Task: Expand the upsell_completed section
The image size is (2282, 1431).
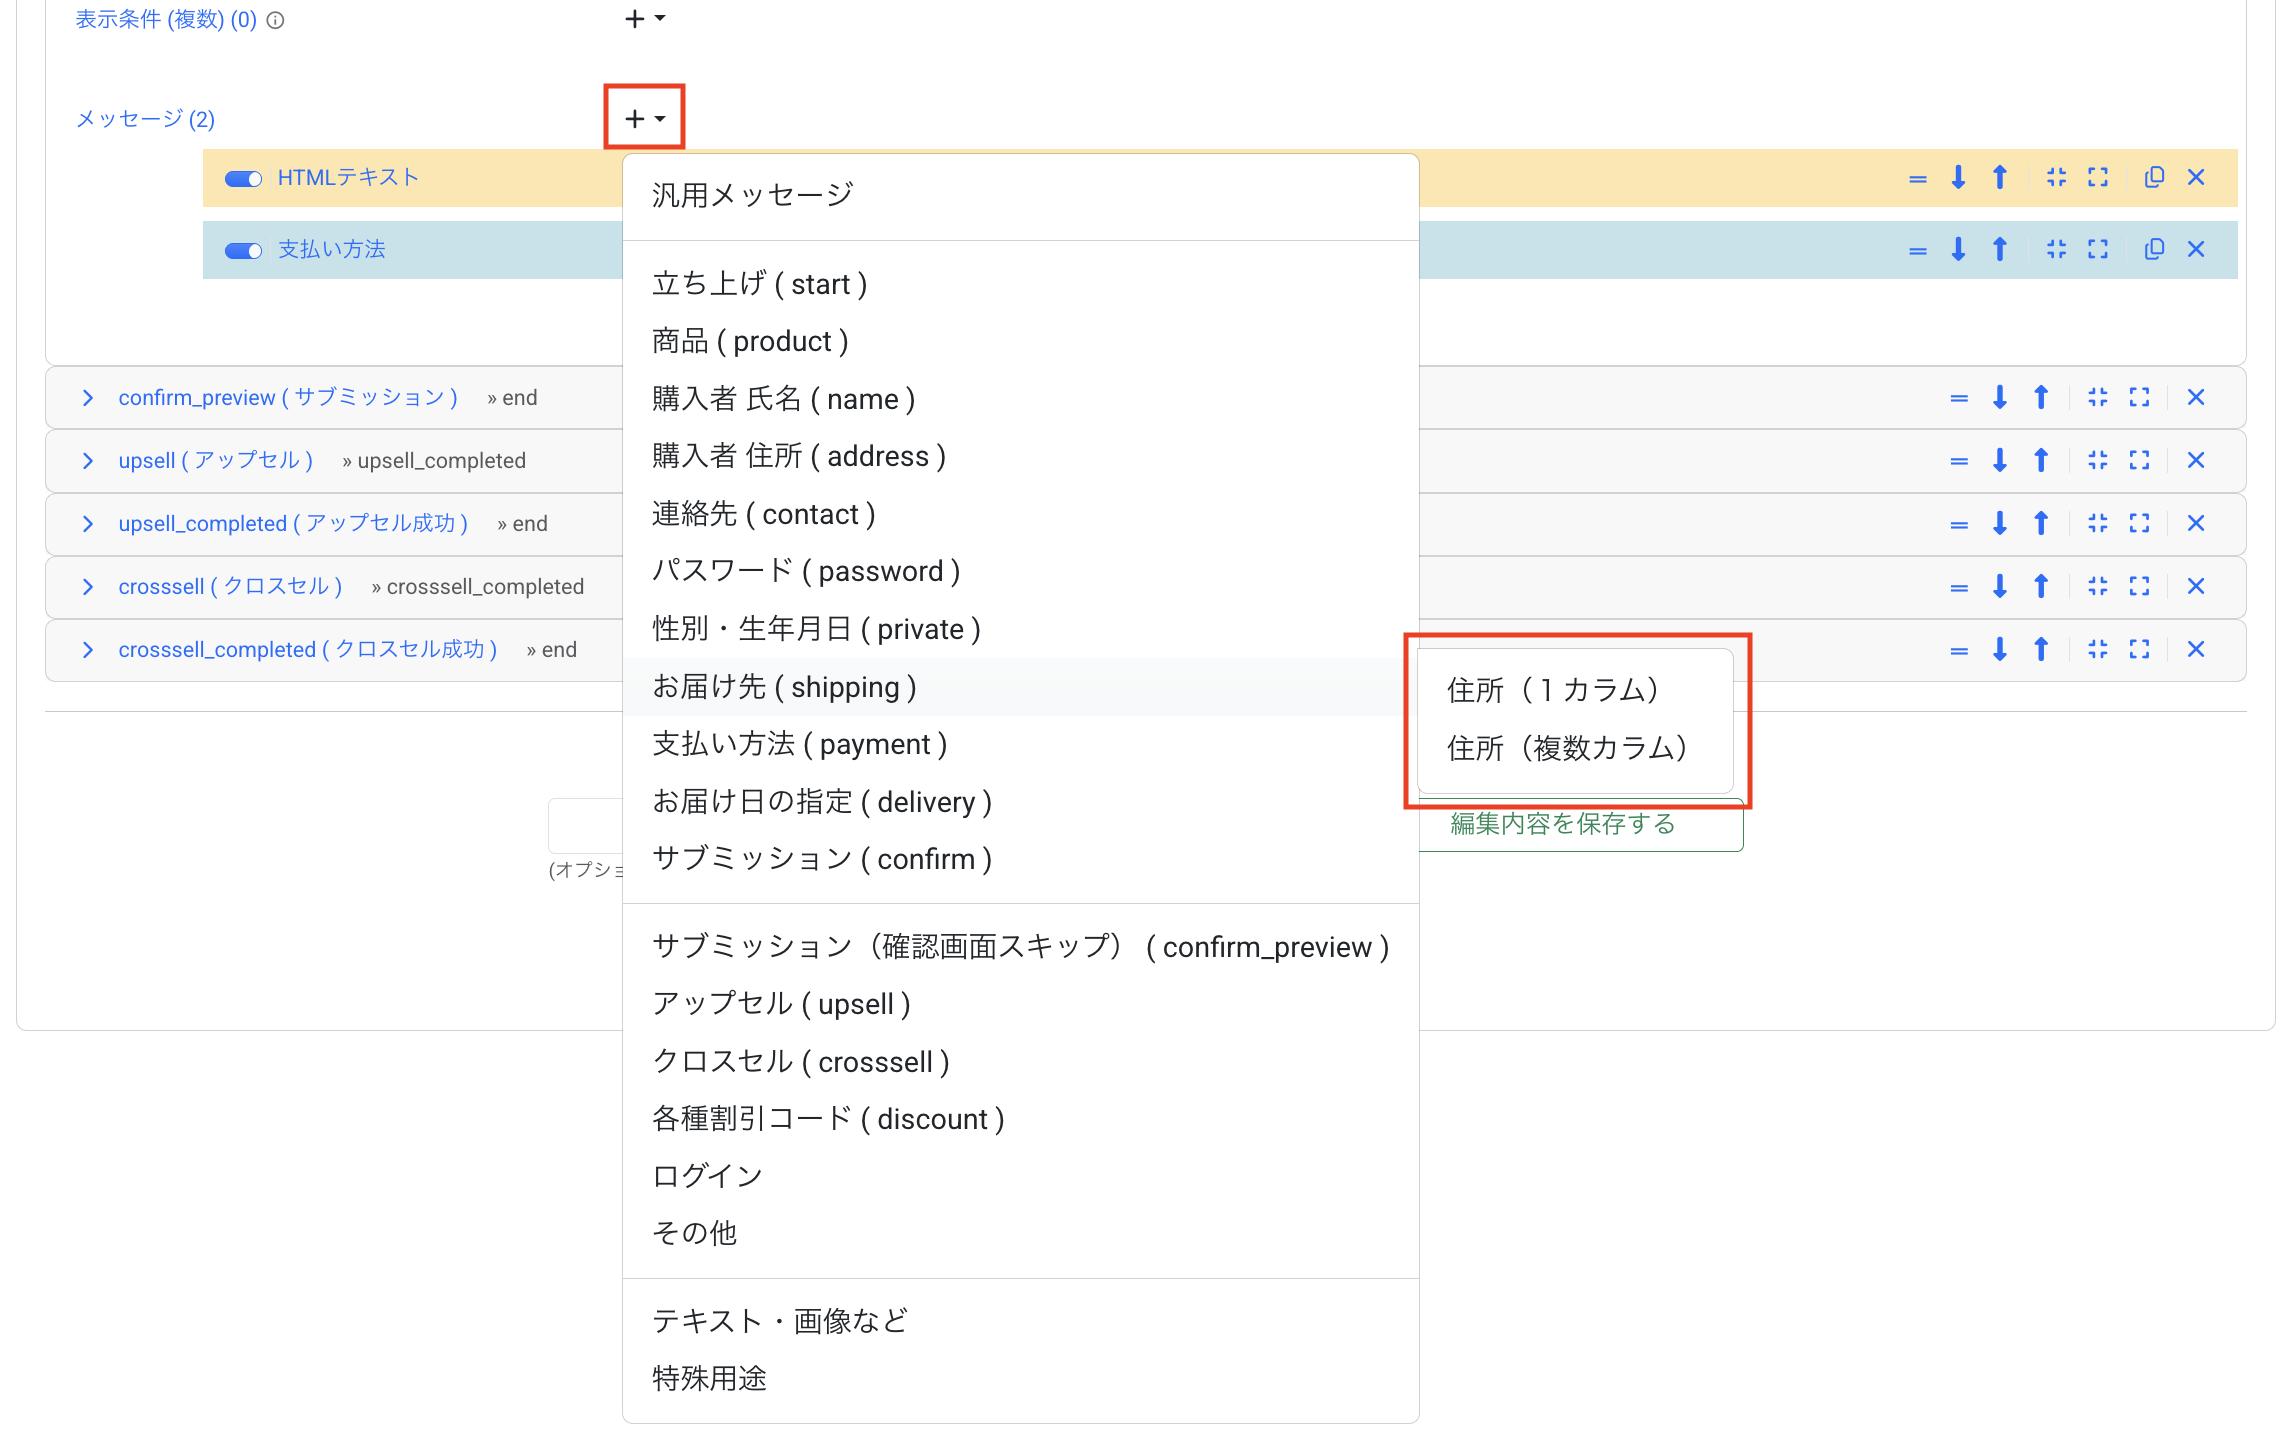Action: point(88,524)
